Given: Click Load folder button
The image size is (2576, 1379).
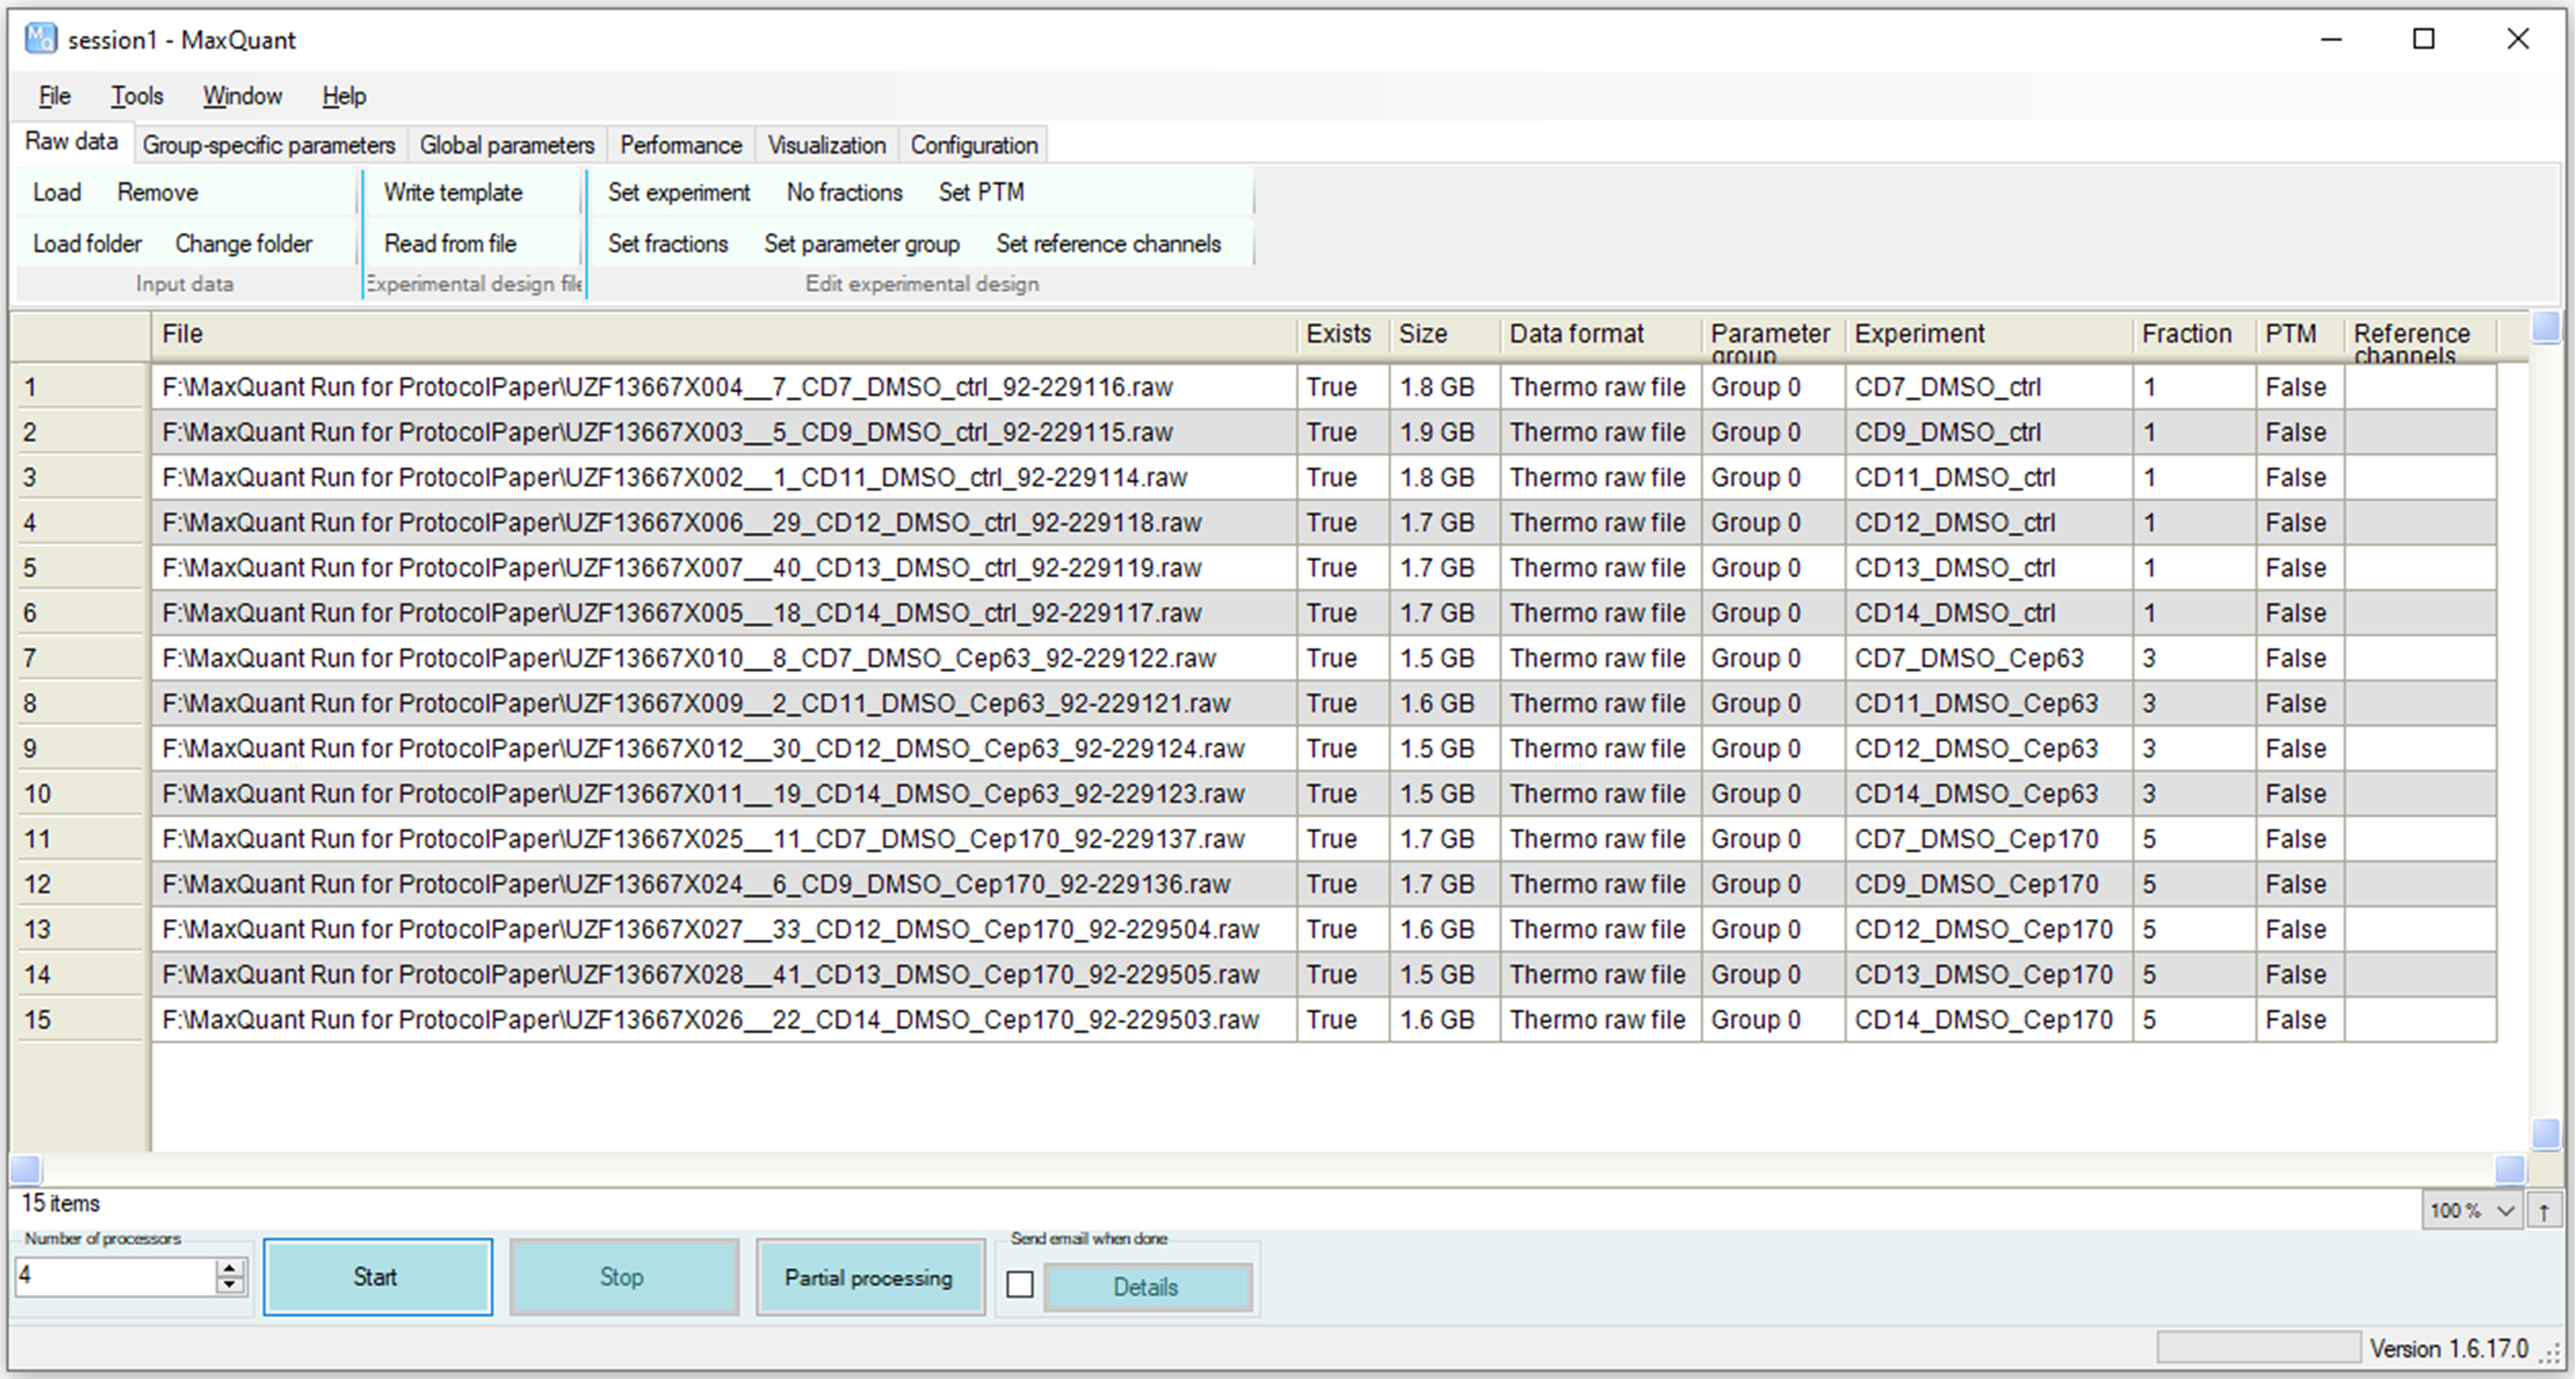Looking at the screenshot, I should tap(87, 243).
